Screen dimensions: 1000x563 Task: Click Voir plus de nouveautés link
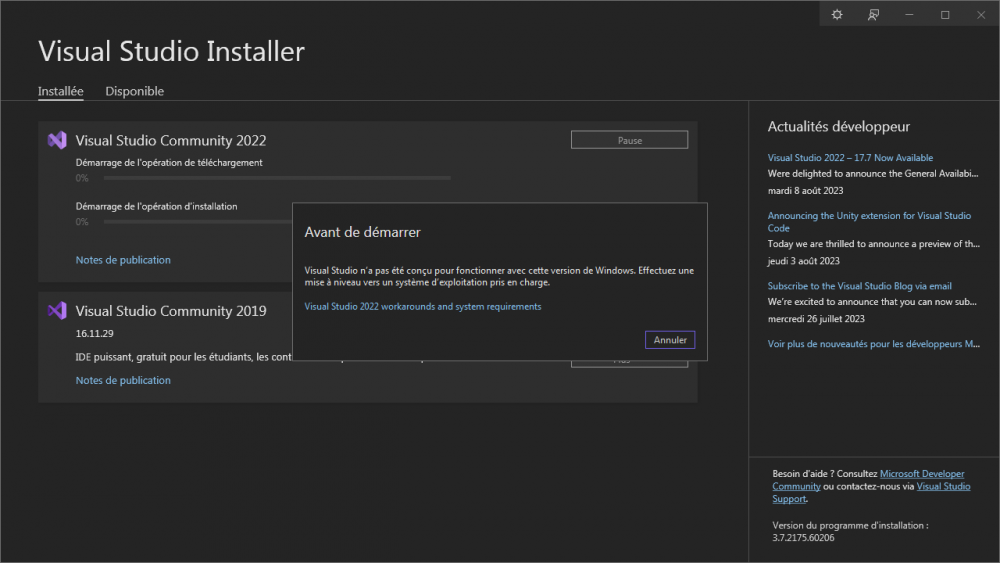873,344
